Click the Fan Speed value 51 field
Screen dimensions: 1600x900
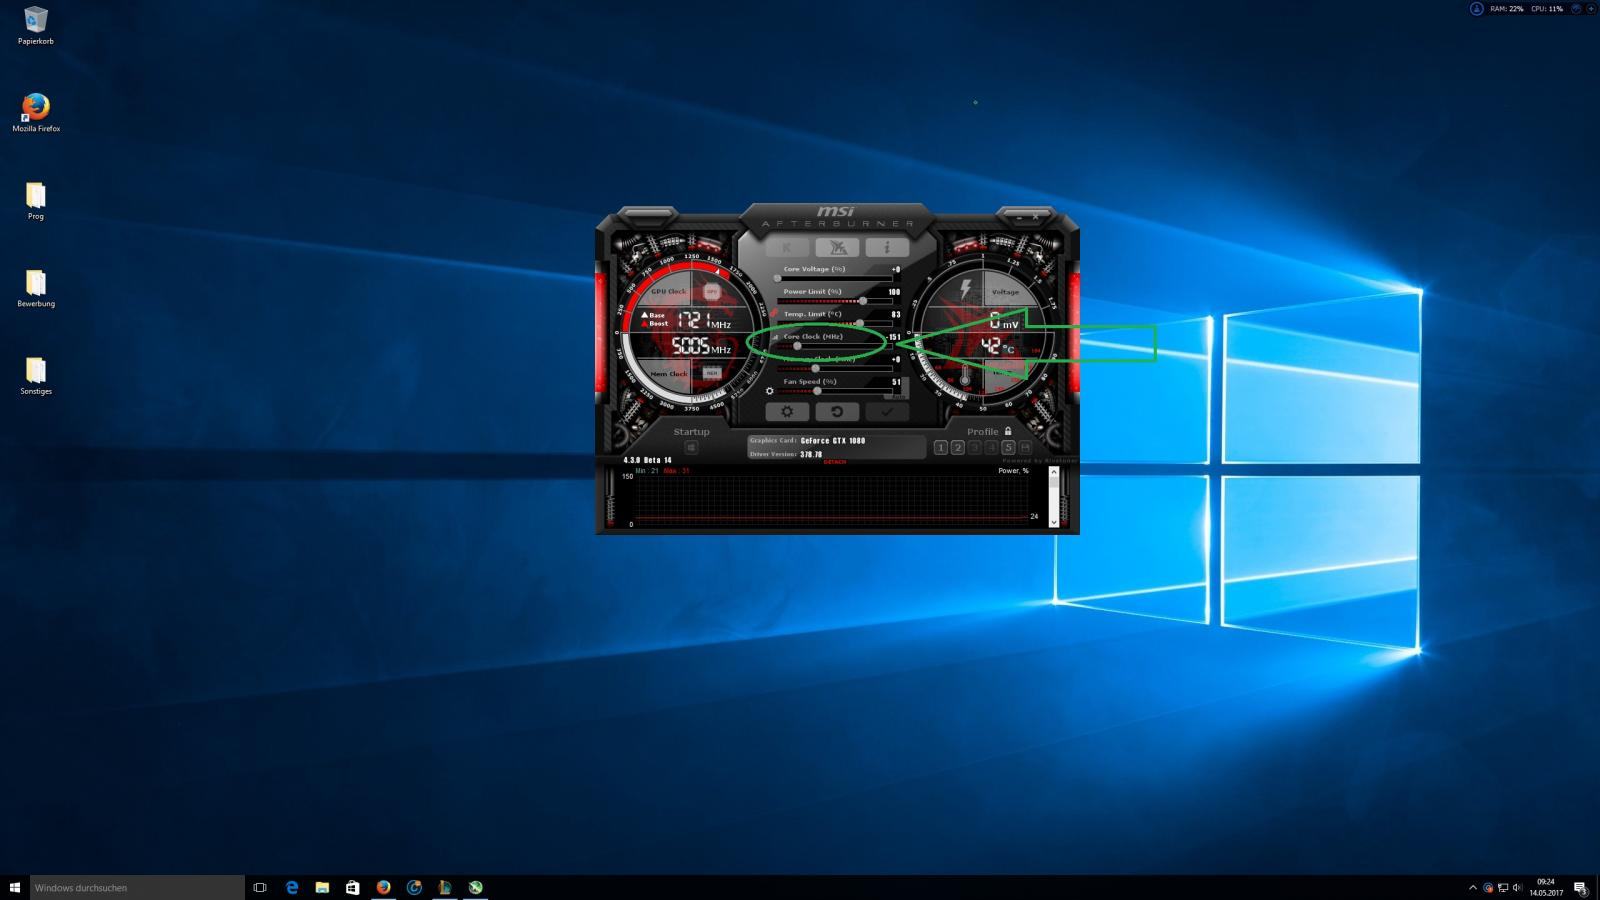pyautogui.click(x=896, y=382)
